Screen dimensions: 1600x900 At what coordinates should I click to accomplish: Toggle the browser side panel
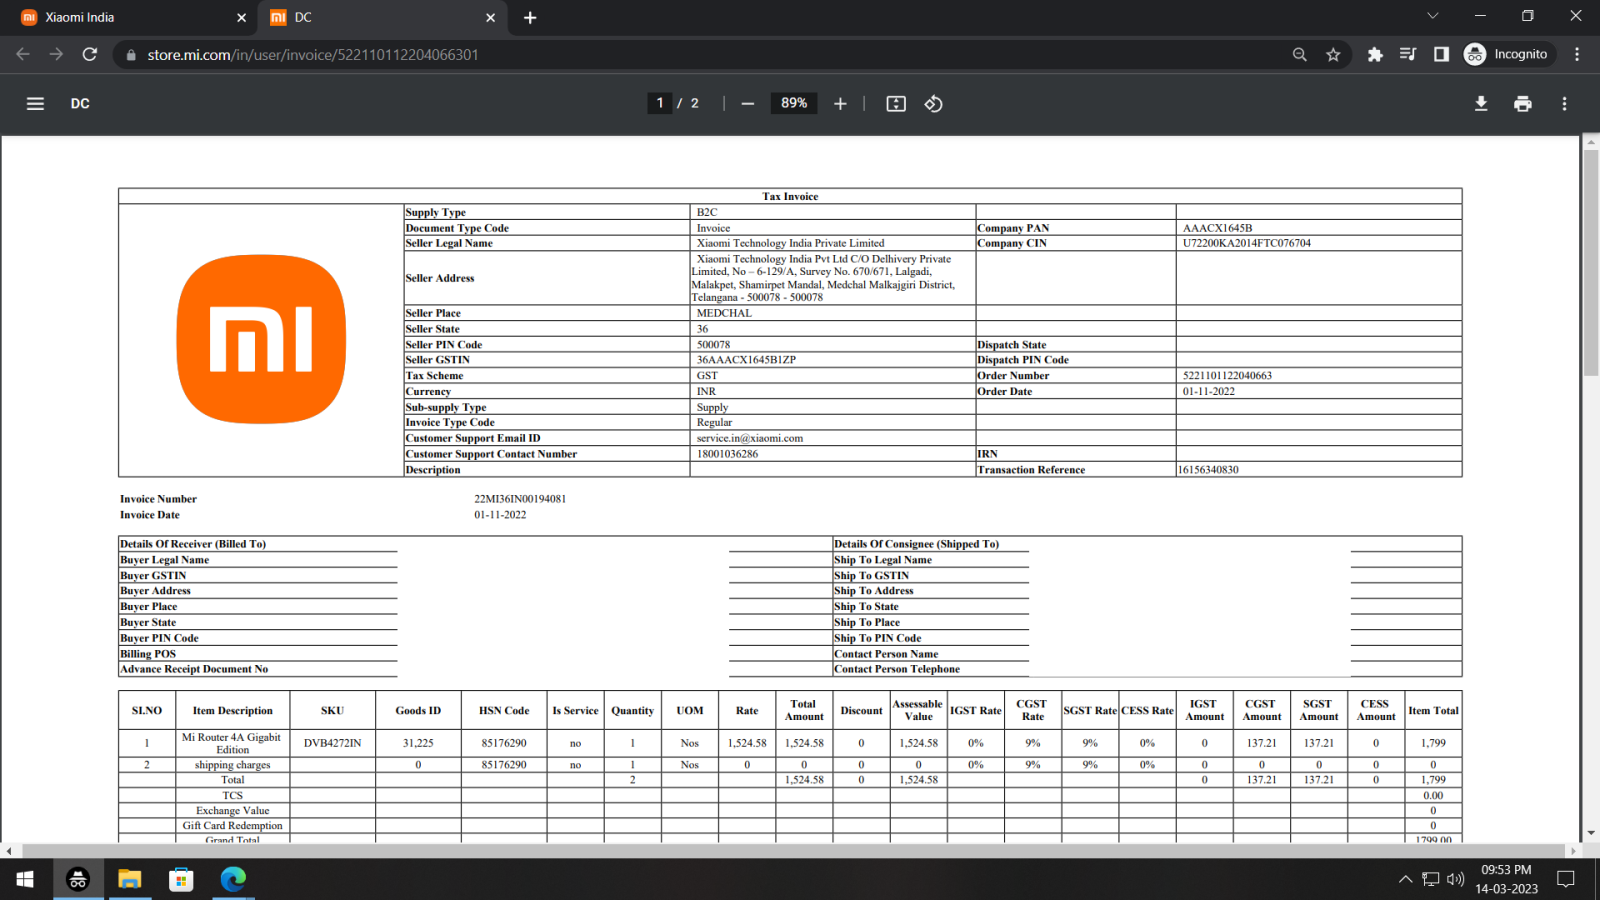[1441, 54]
